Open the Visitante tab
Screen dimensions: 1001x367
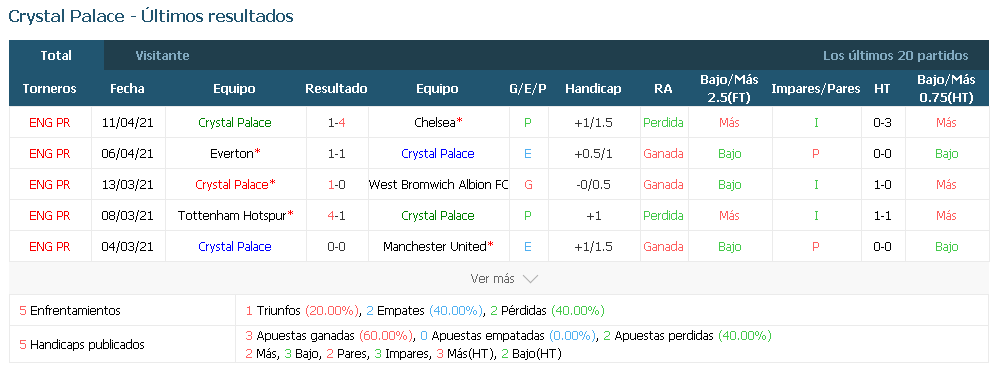(x=162, y=56)
